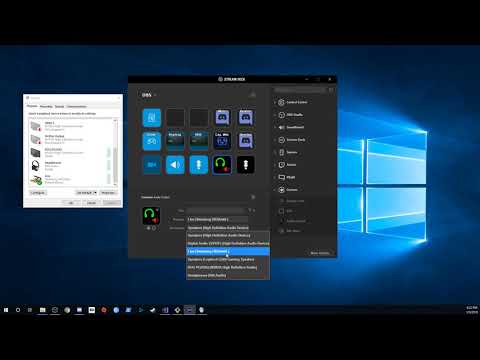Viewport: 480px width, 360px height.
Task: Choose the NVIDIA High Definition Audio option
Action: (x=228, y=267)
